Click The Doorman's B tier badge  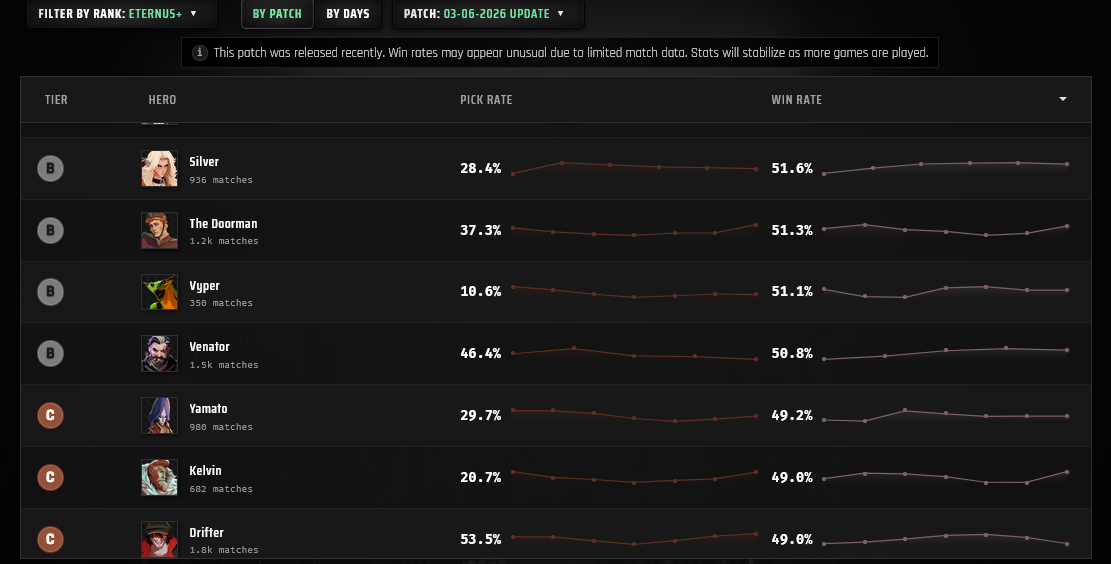(x=50, y=230)
